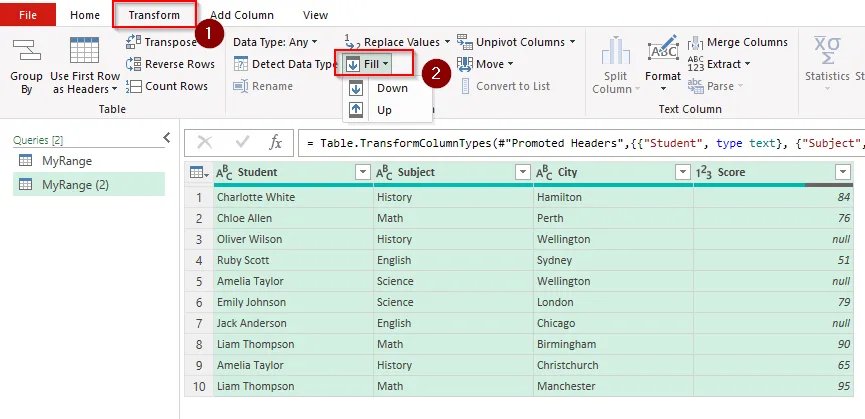
Task: Click the Convert to List command
Action: 505,86
